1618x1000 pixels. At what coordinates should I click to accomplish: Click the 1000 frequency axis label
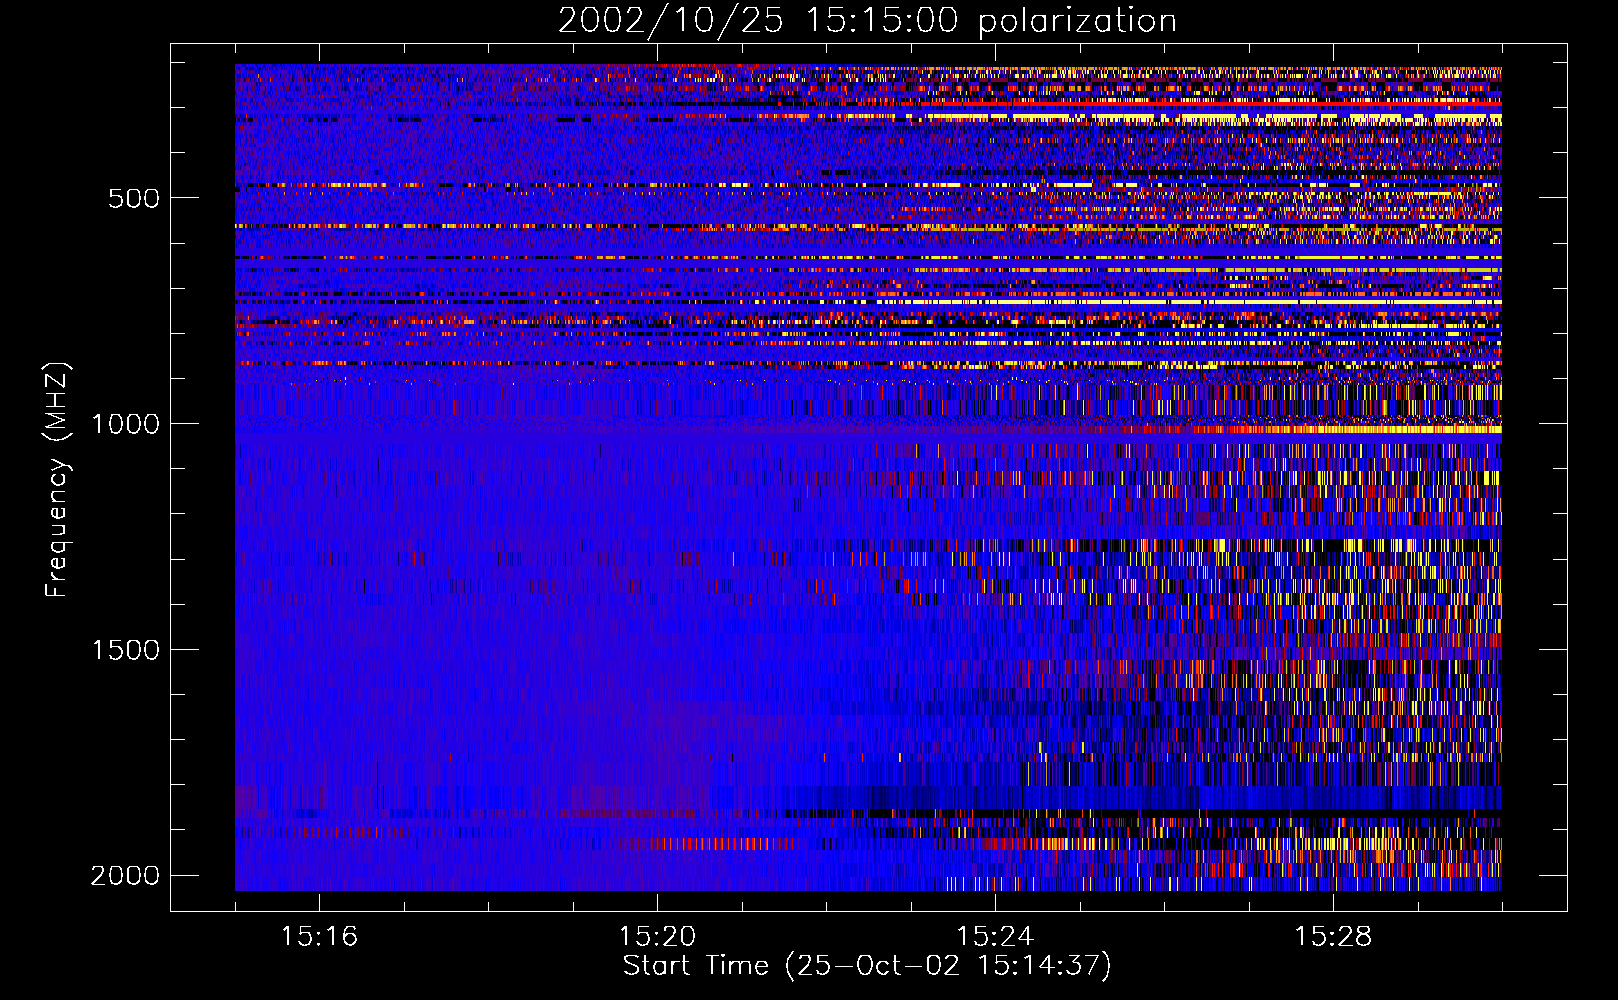(x=125, y=424)
